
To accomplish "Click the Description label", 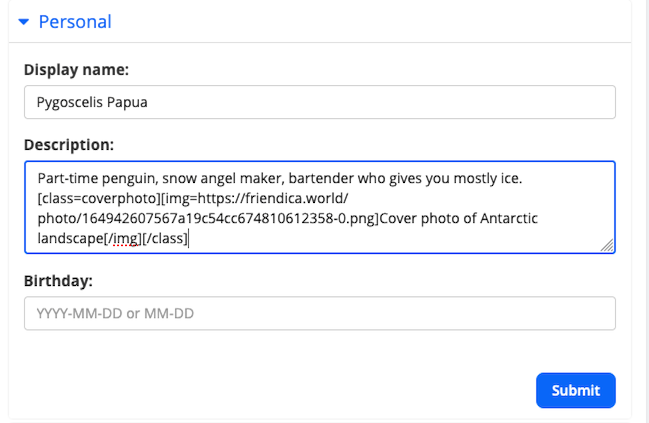I will 69,145.
